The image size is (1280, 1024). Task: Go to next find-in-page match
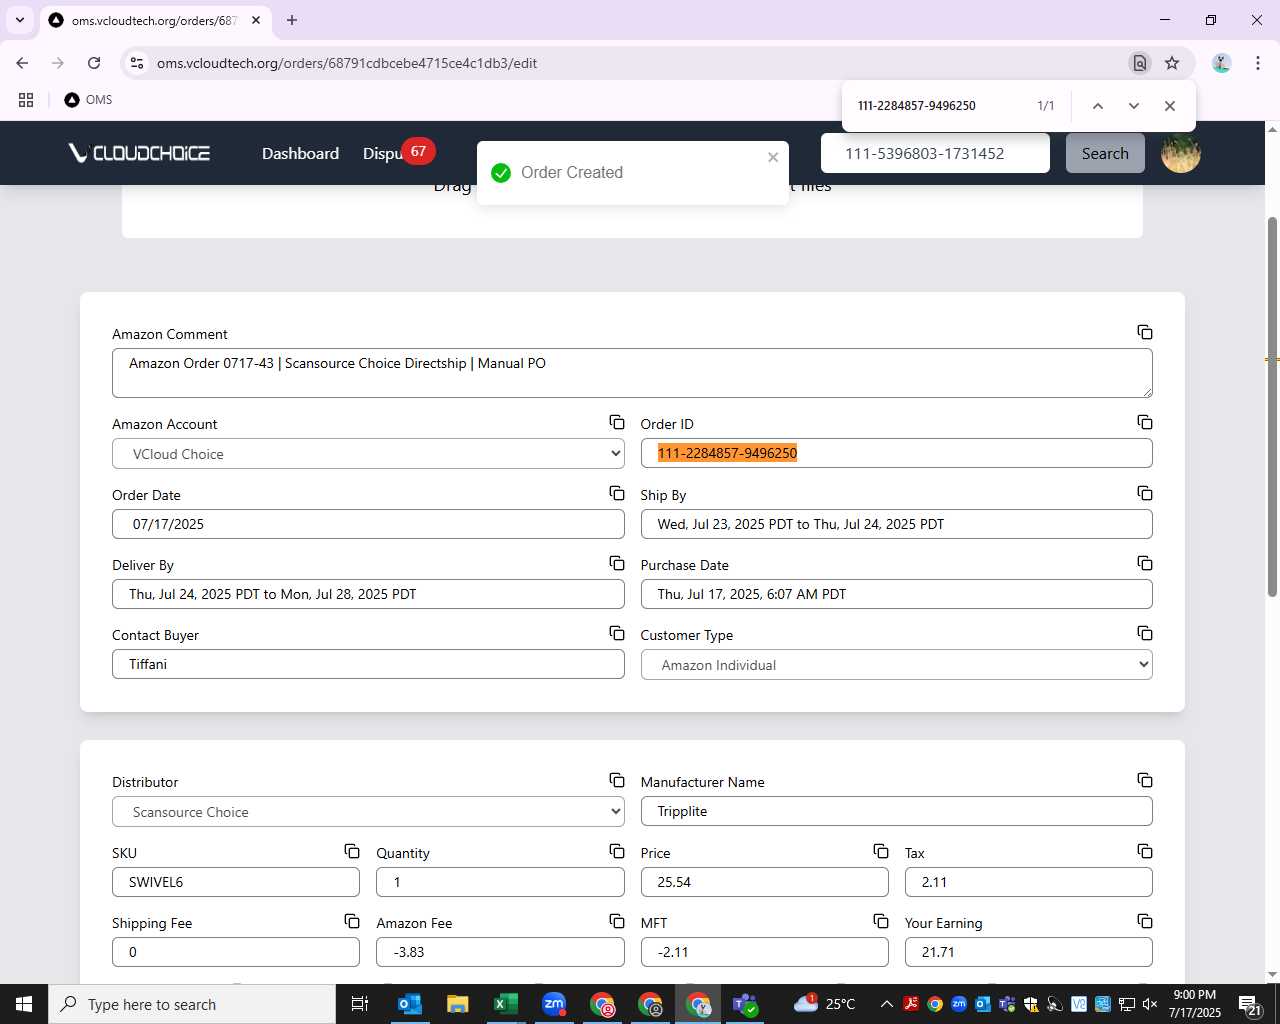point(1134,106)
